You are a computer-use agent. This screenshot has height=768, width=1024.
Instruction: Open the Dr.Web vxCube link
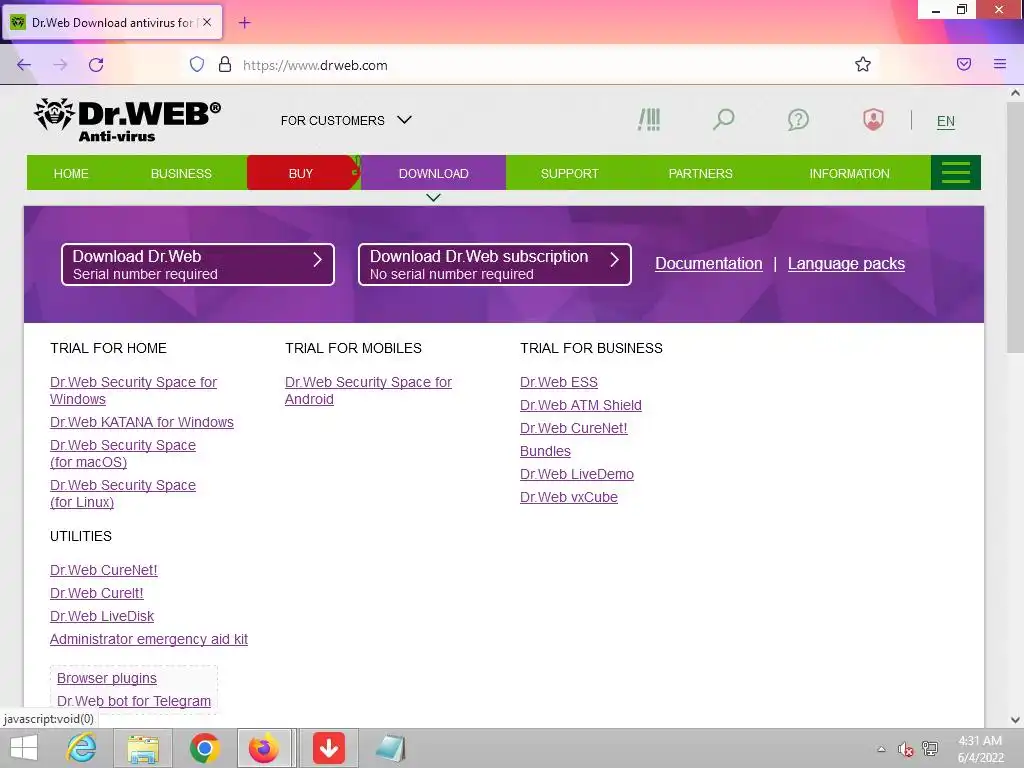coord(569,497)
